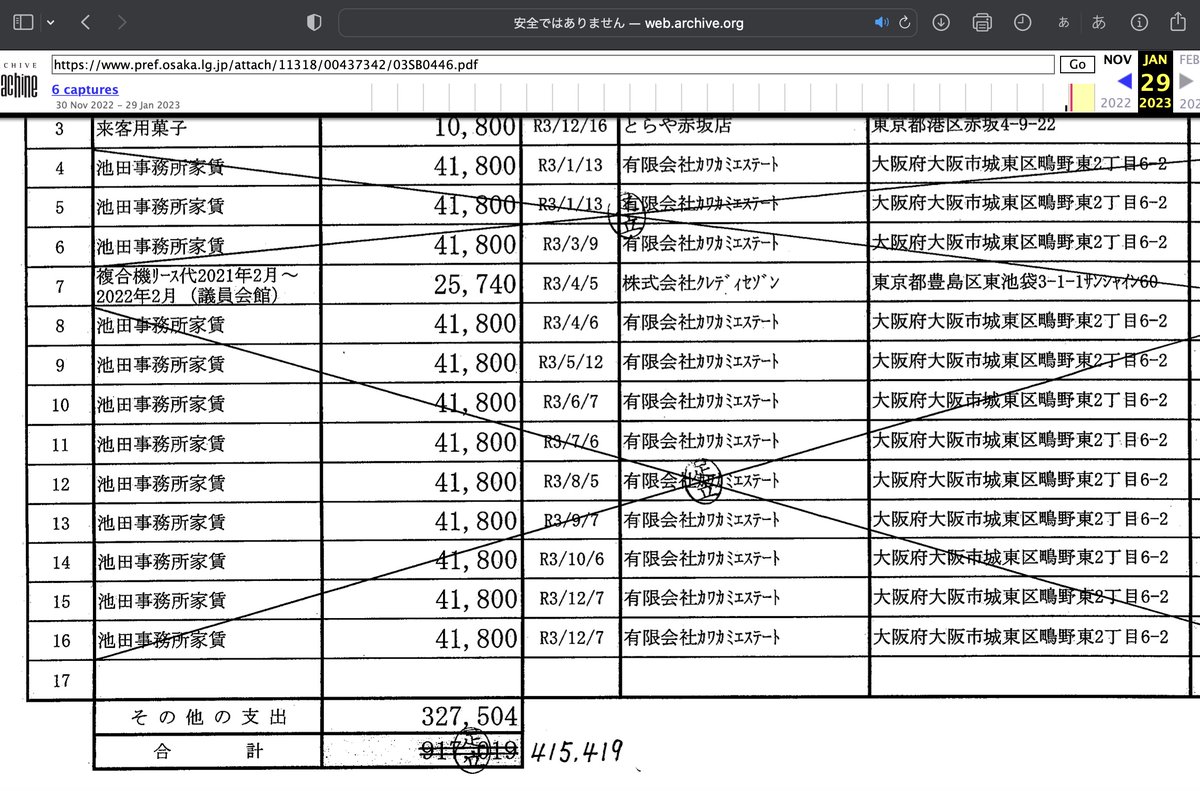
Task: Go back to the previous page
Action: pos(86,21)
